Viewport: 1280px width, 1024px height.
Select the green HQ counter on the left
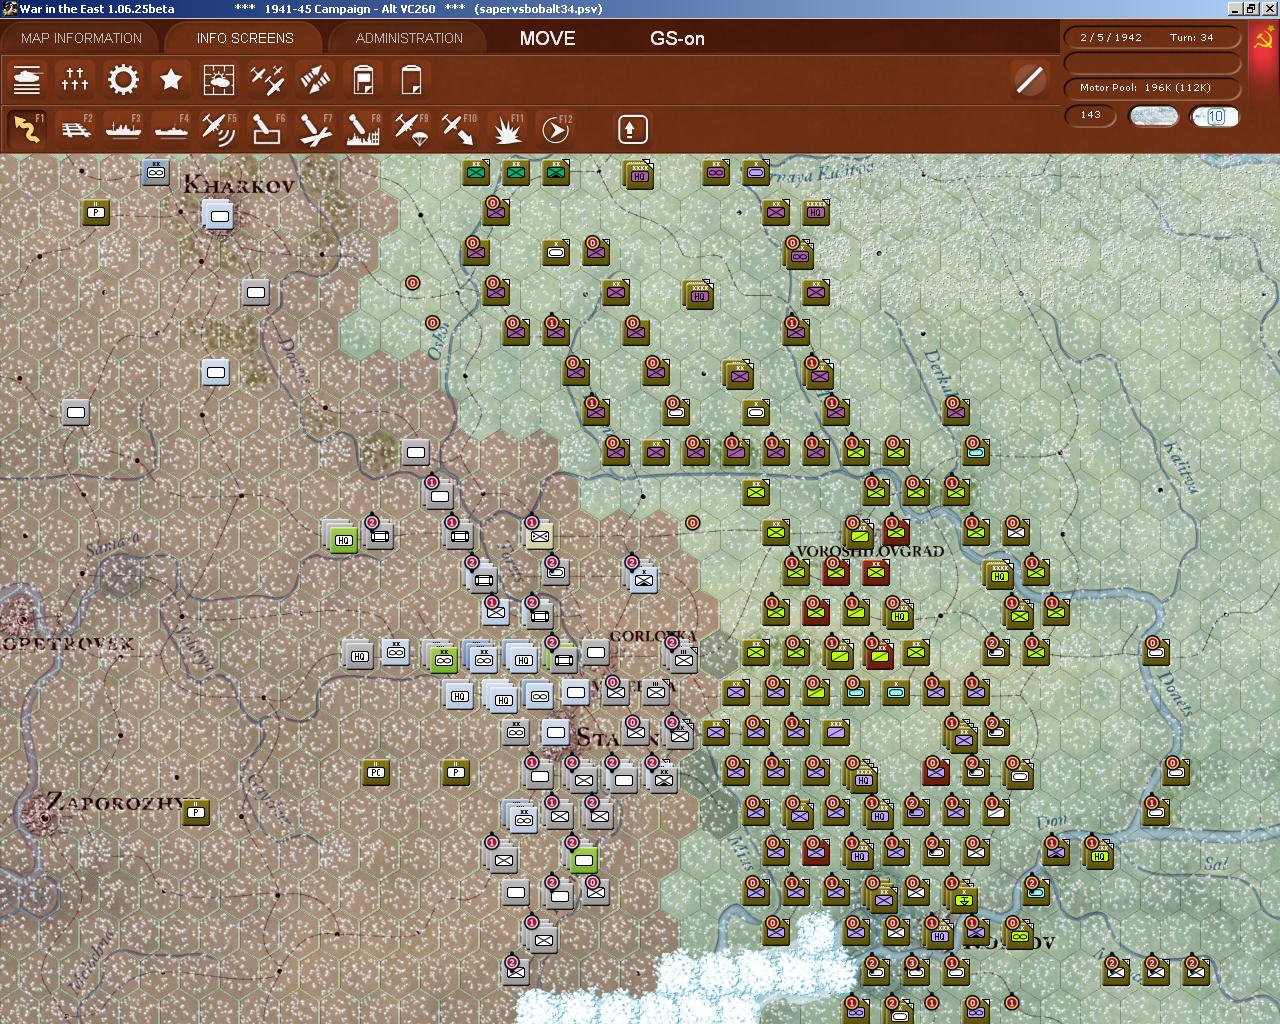click(x=343, y=540)
